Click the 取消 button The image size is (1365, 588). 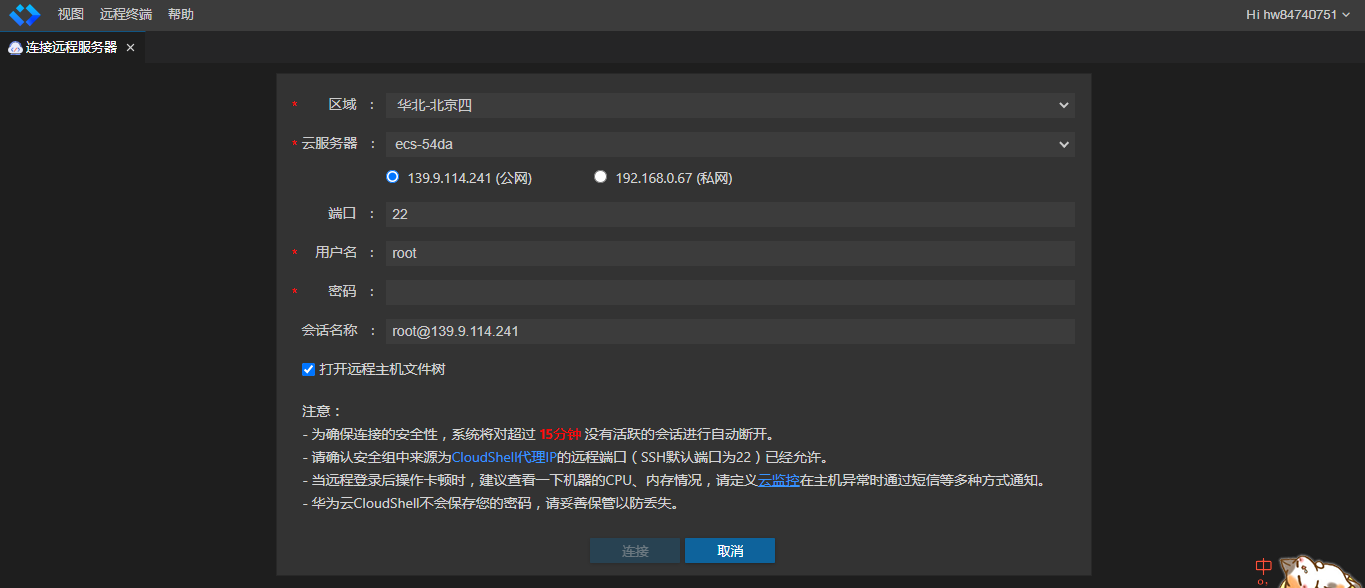[730, 551]
